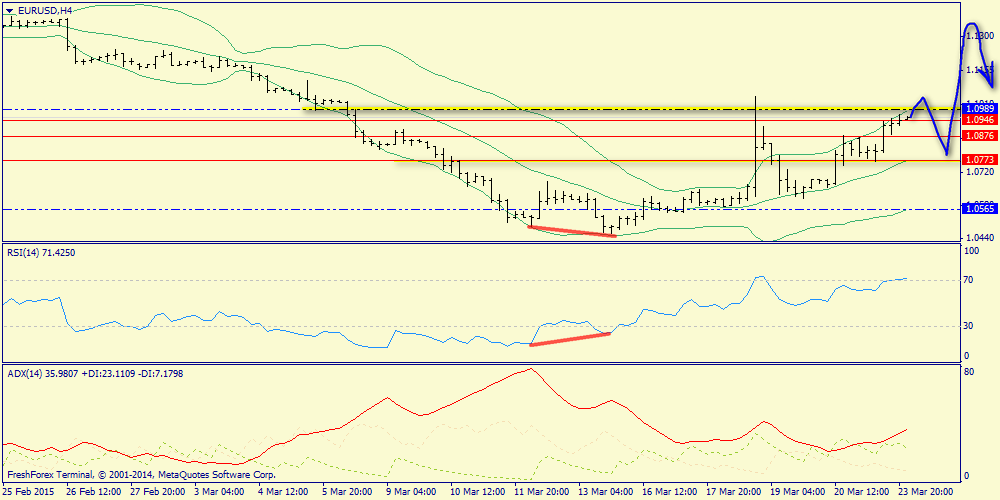This screenshot has width=1000, height=500.
Task: Click the 25 Feb 2015 date label
Action: pyautogui.click(x=27, y=492)
